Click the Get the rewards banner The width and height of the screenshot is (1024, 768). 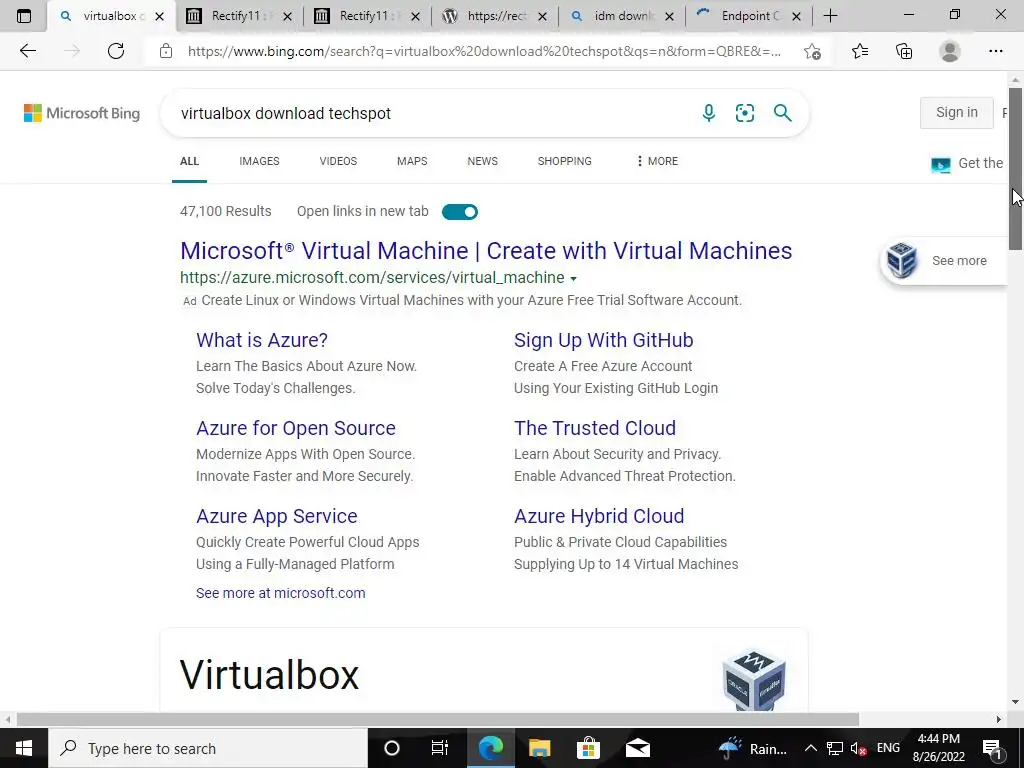[968, 164]
